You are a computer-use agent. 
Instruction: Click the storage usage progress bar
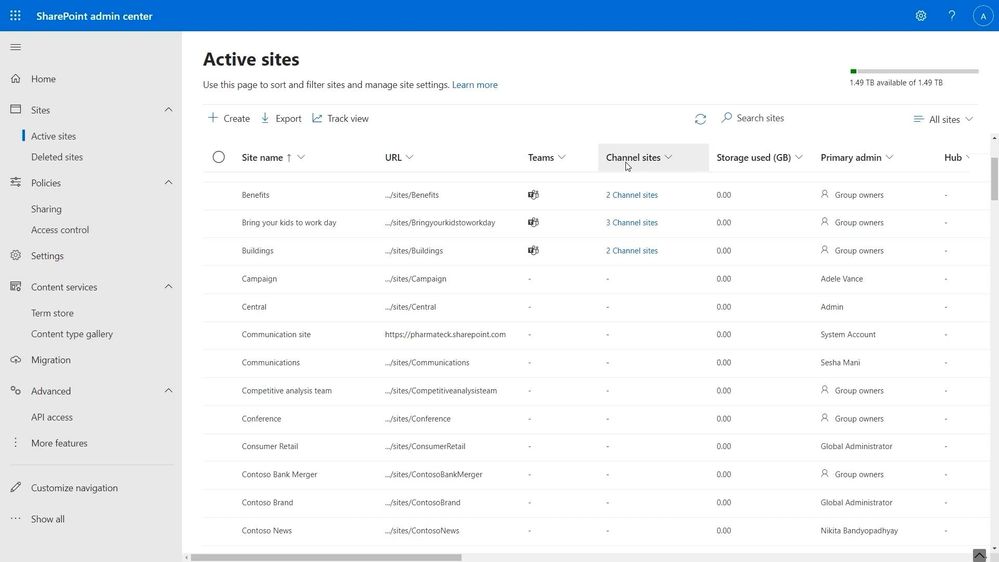coord(914,71)
